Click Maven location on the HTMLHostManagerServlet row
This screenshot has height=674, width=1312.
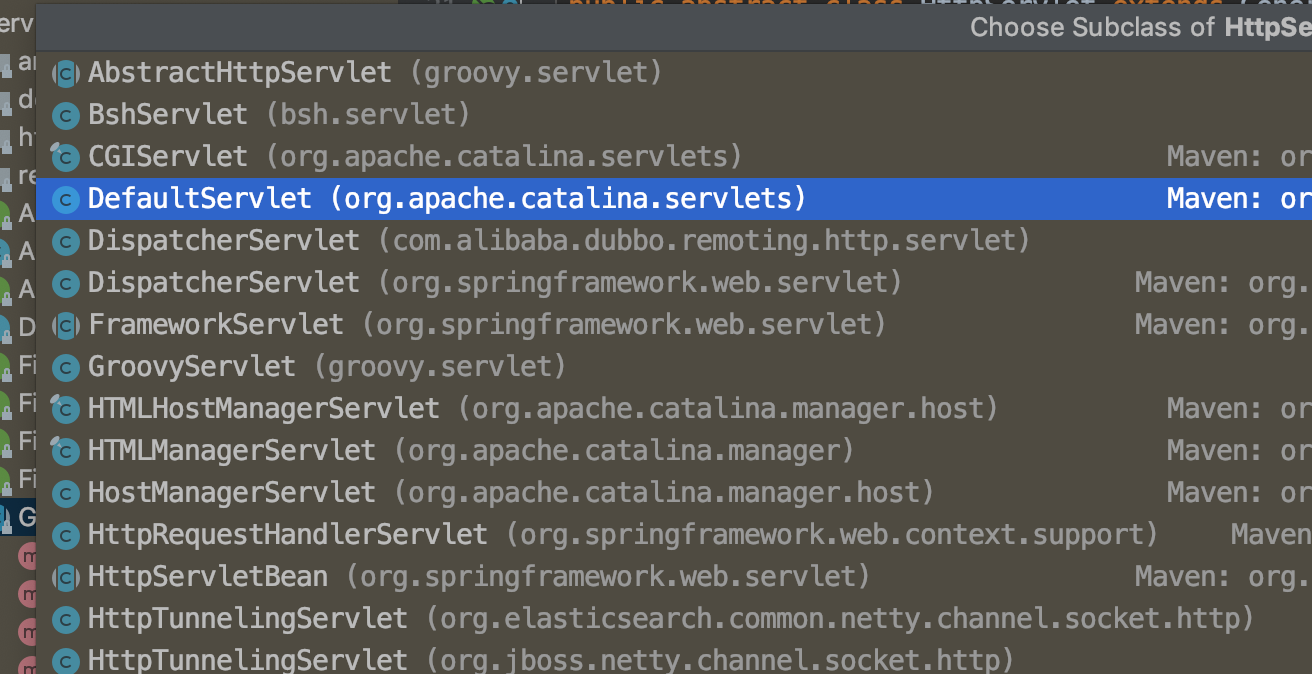pos(1239,409)
